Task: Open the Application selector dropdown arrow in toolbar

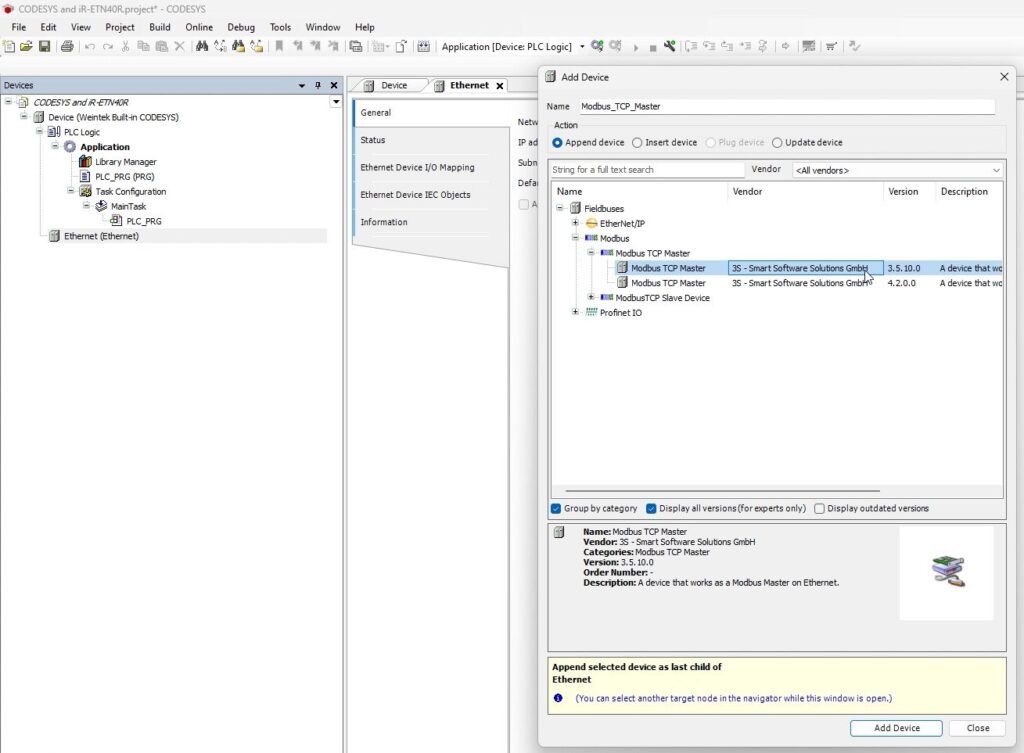Action: pos(582,46)
